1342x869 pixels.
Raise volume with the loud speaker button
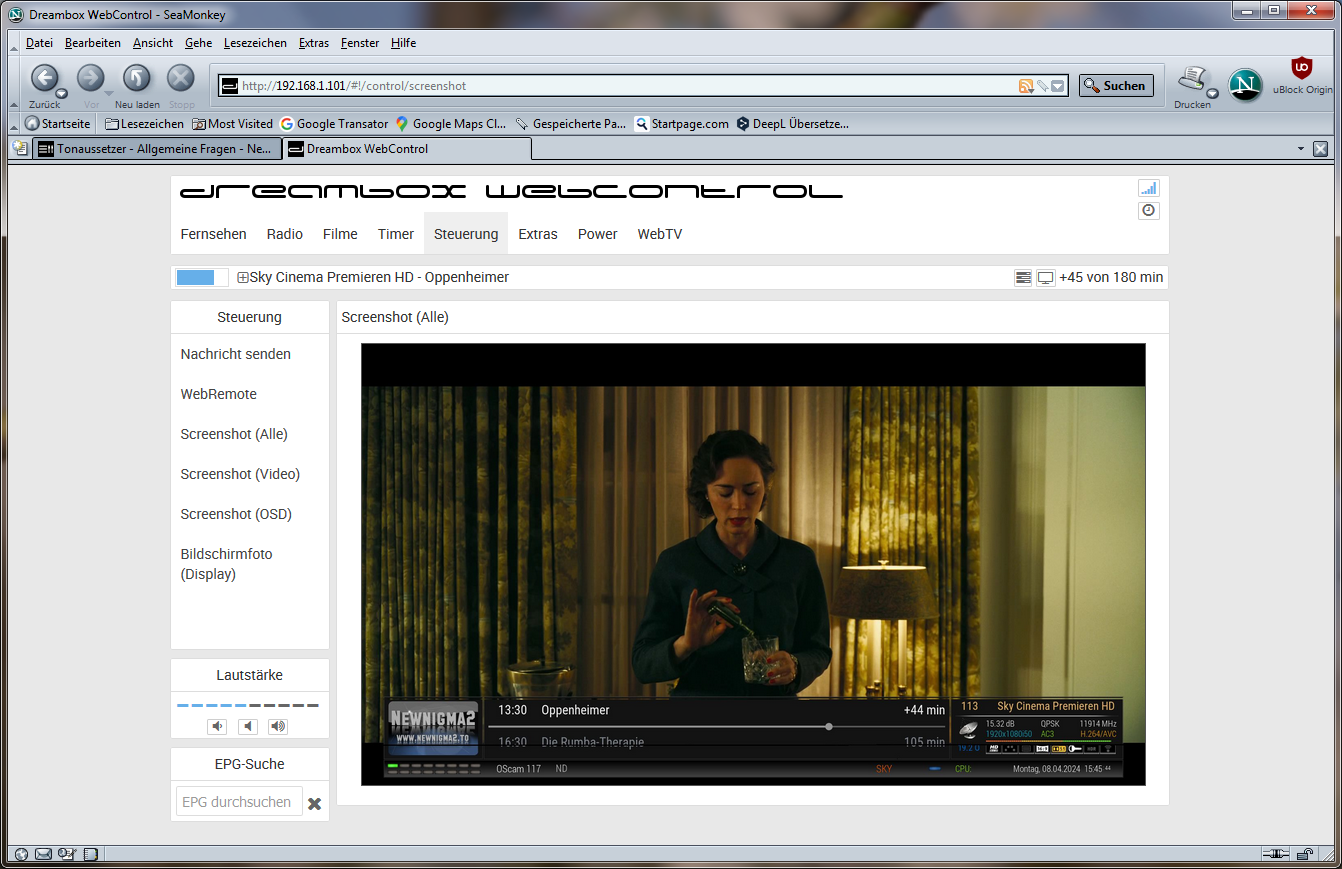278,726
